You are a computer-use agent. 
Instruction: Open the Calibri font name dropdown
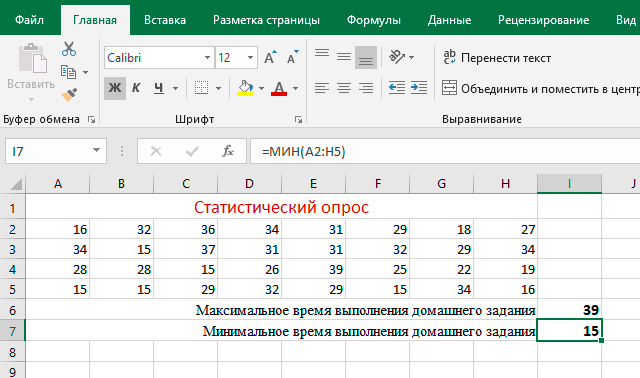(207, 58)
